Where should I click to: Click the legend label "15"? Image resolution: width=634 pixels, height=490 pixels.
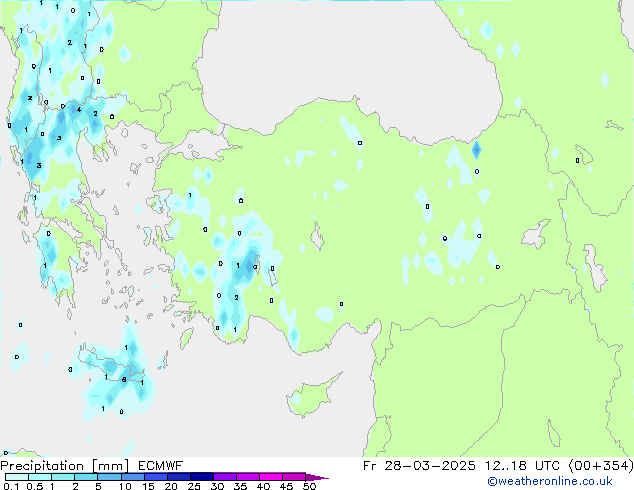[148, 486]
